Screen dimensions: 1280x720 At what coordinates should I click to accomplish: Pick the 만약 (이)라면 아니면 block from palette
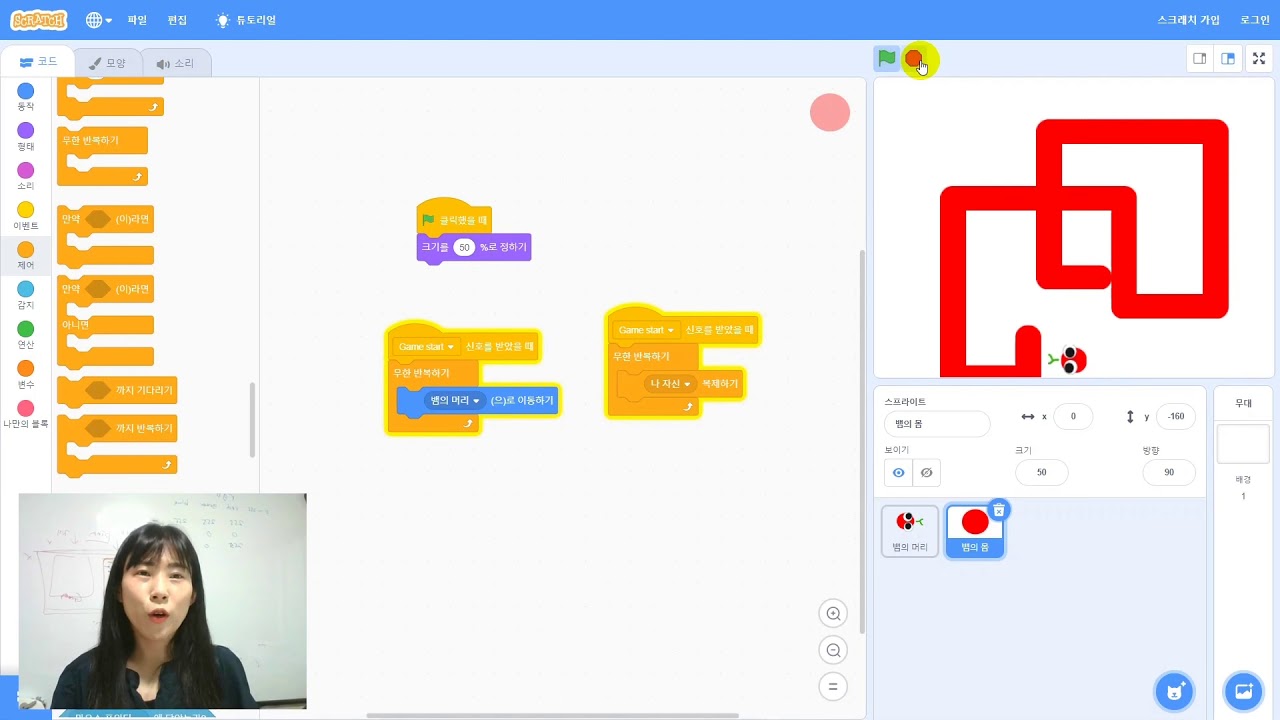pyautogui.click(x=105, y=289)
